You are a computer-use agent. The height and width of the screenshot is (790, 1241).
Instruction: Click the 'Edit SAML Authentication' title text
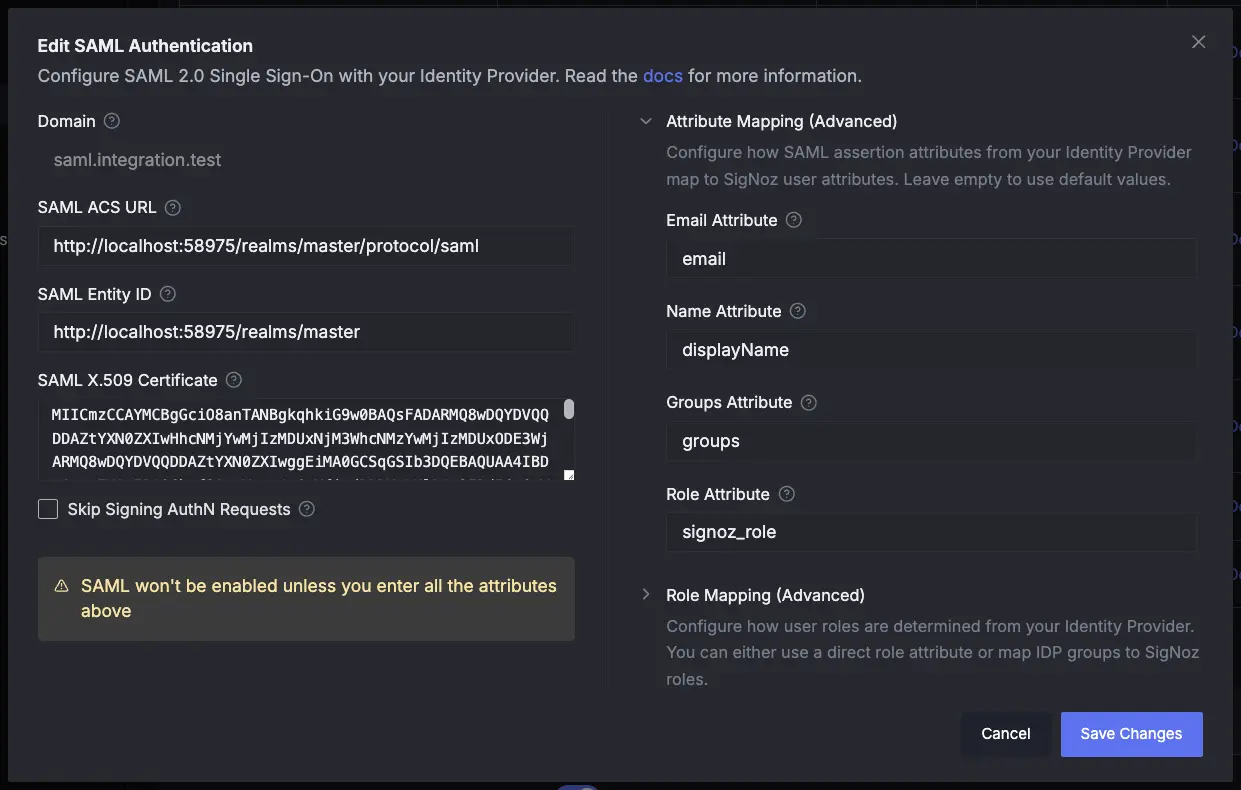pos(145,46)
